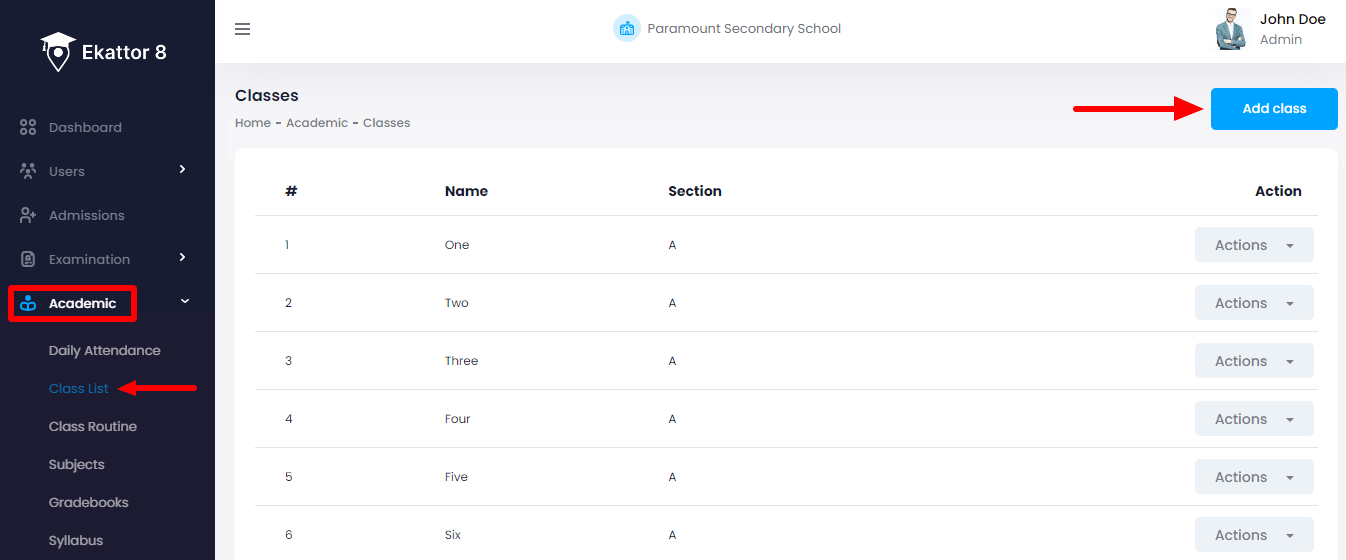Go to Class Routine page
Image resolution: width=1346 pixels, height=560 pixels.
pos(92,427)
